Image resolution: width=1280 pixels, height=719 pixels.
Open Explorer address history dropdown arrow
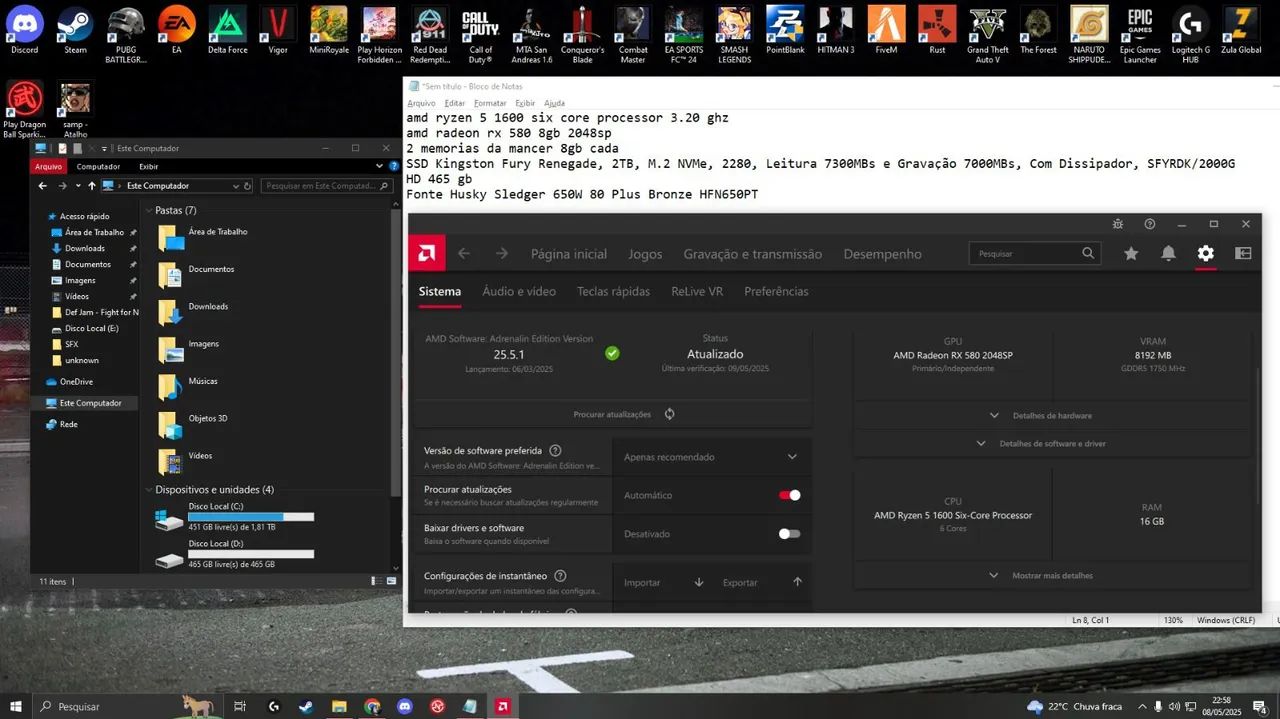[x=236, y=186]
